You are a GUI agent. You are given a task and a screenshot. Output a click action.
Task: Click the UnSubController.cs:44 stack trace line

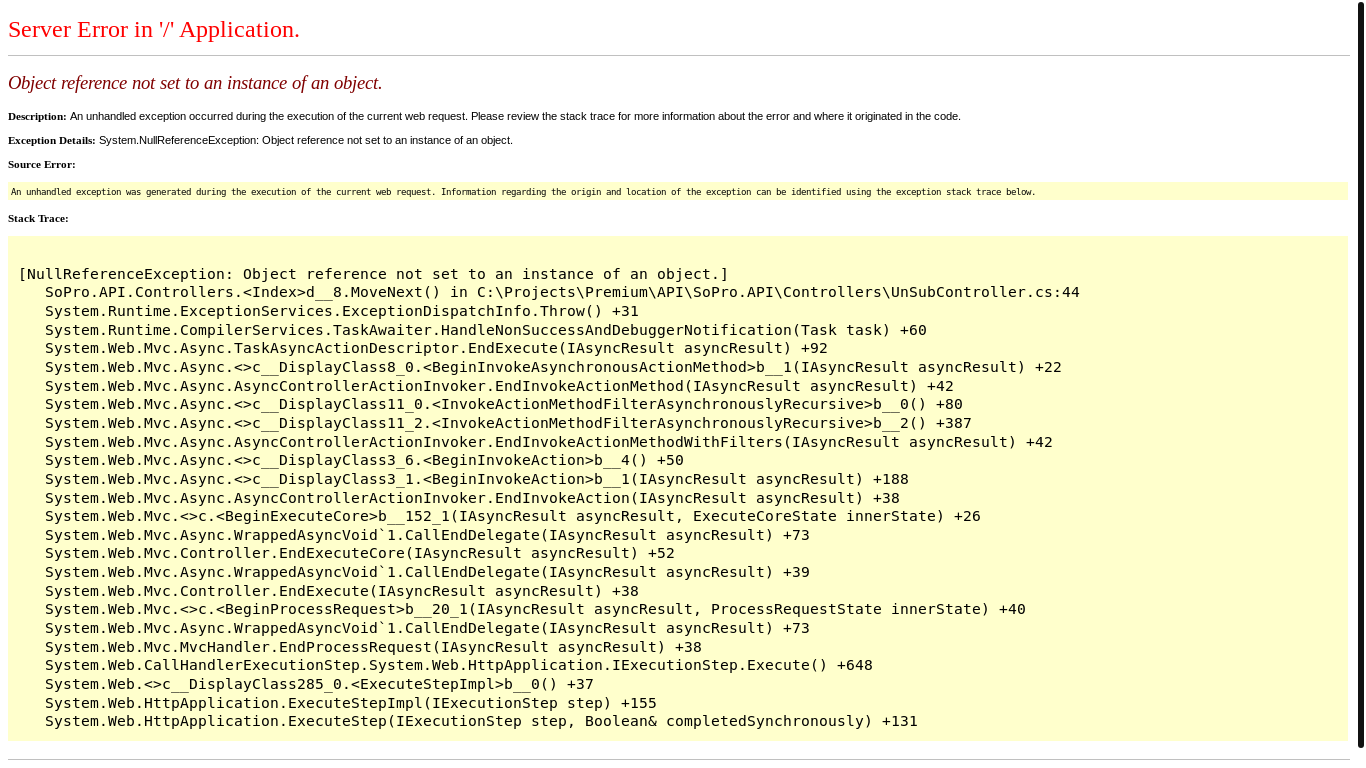[x=562, y=292]
